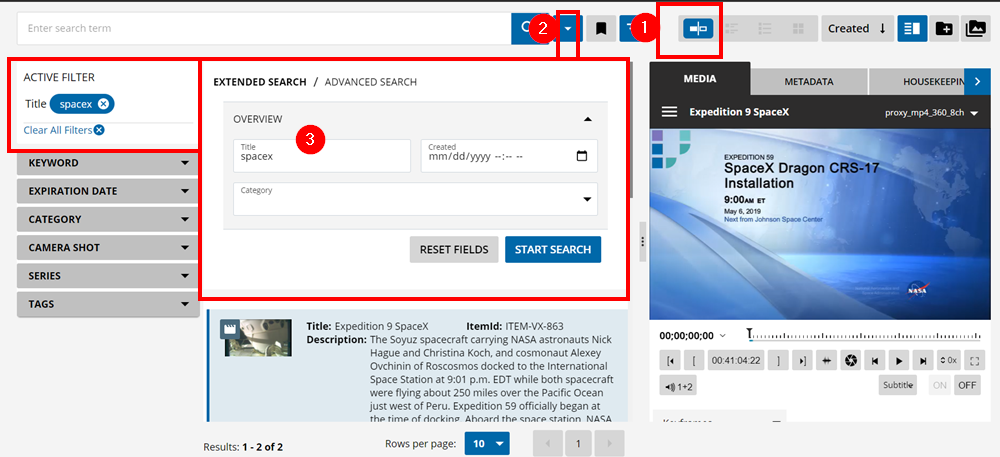Turn subtitles OFF
This screenshot has width=1000, height=457.
point(967,385)
